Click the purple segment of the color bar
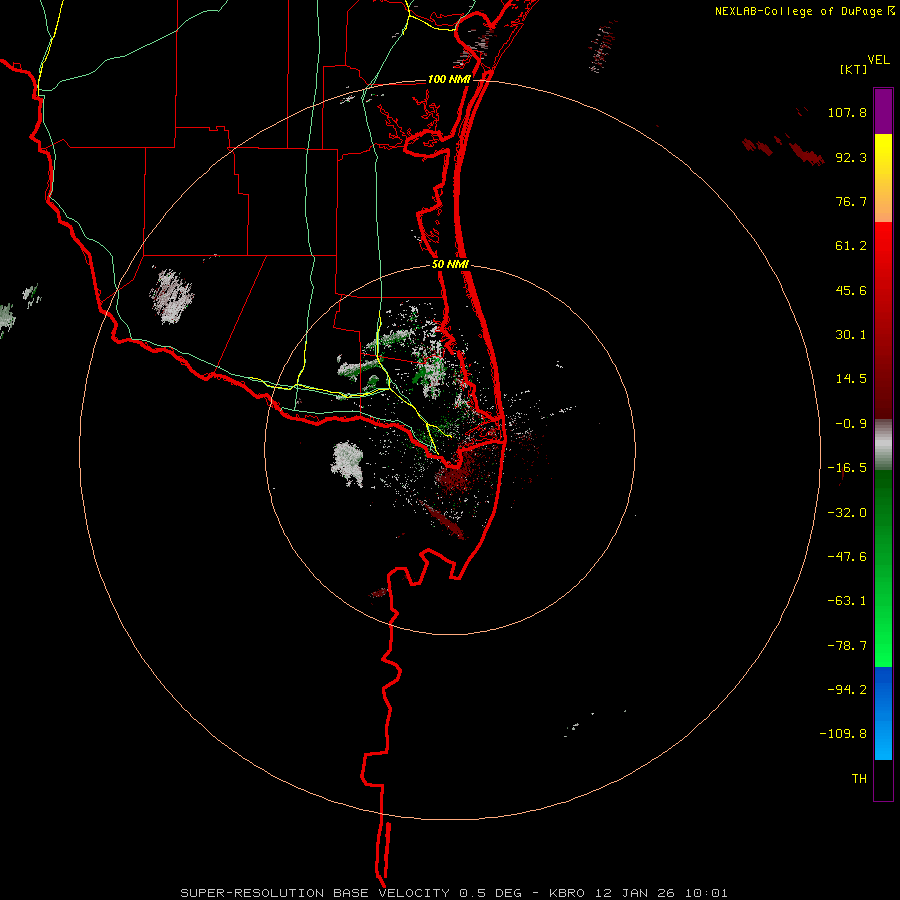 coord(883,112)
